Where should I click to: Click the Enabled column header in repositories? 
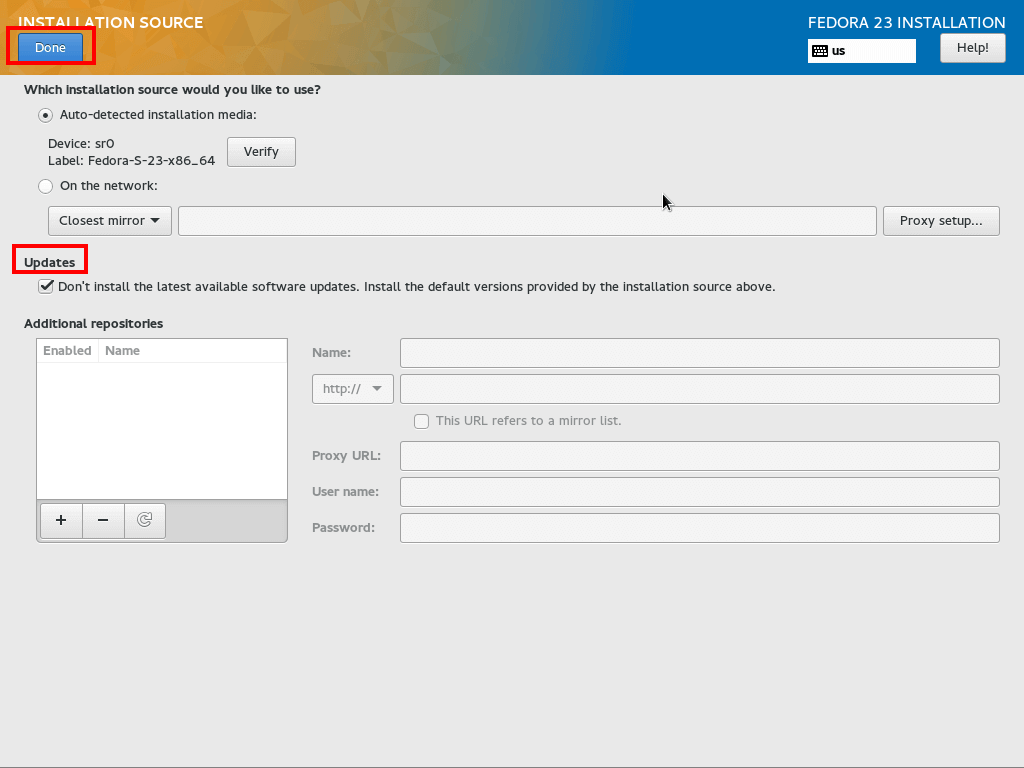(67, 351)
